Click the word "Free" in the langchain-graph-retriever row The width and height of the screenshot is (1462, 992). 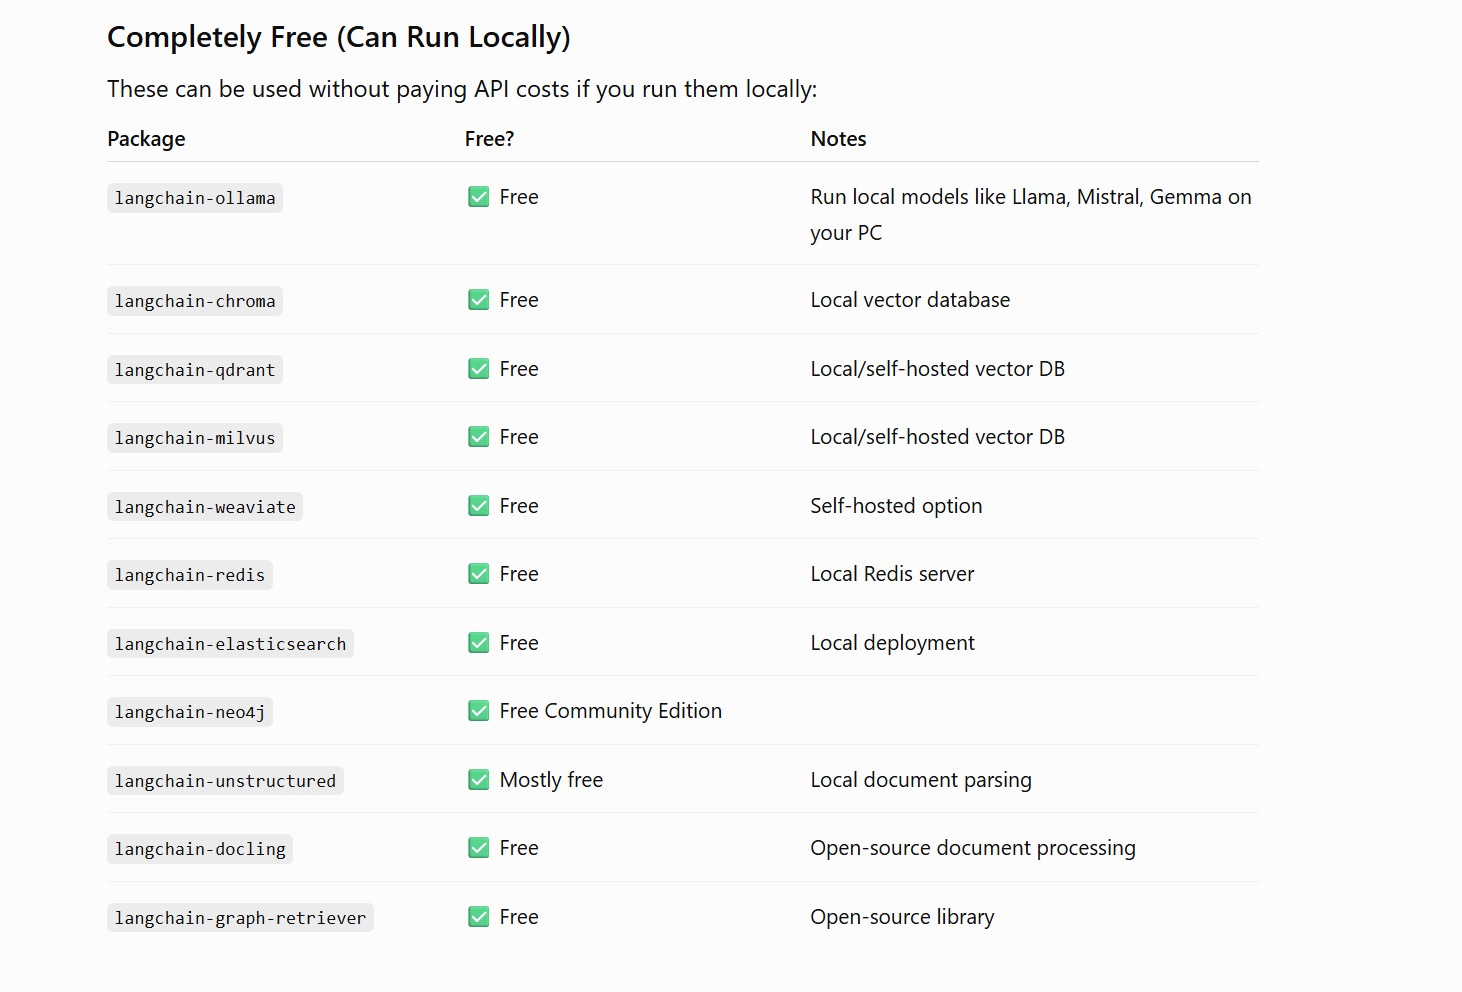point(519,917)
